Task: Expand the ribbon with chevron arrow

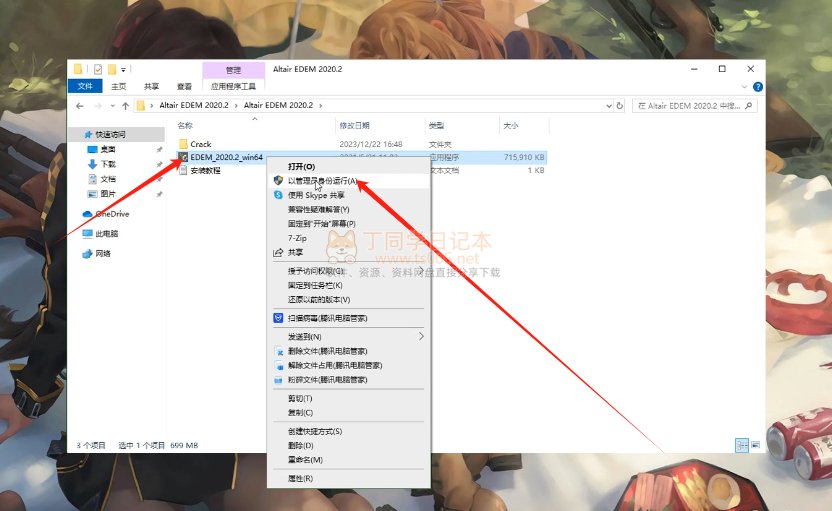Action: coord(744,86)
